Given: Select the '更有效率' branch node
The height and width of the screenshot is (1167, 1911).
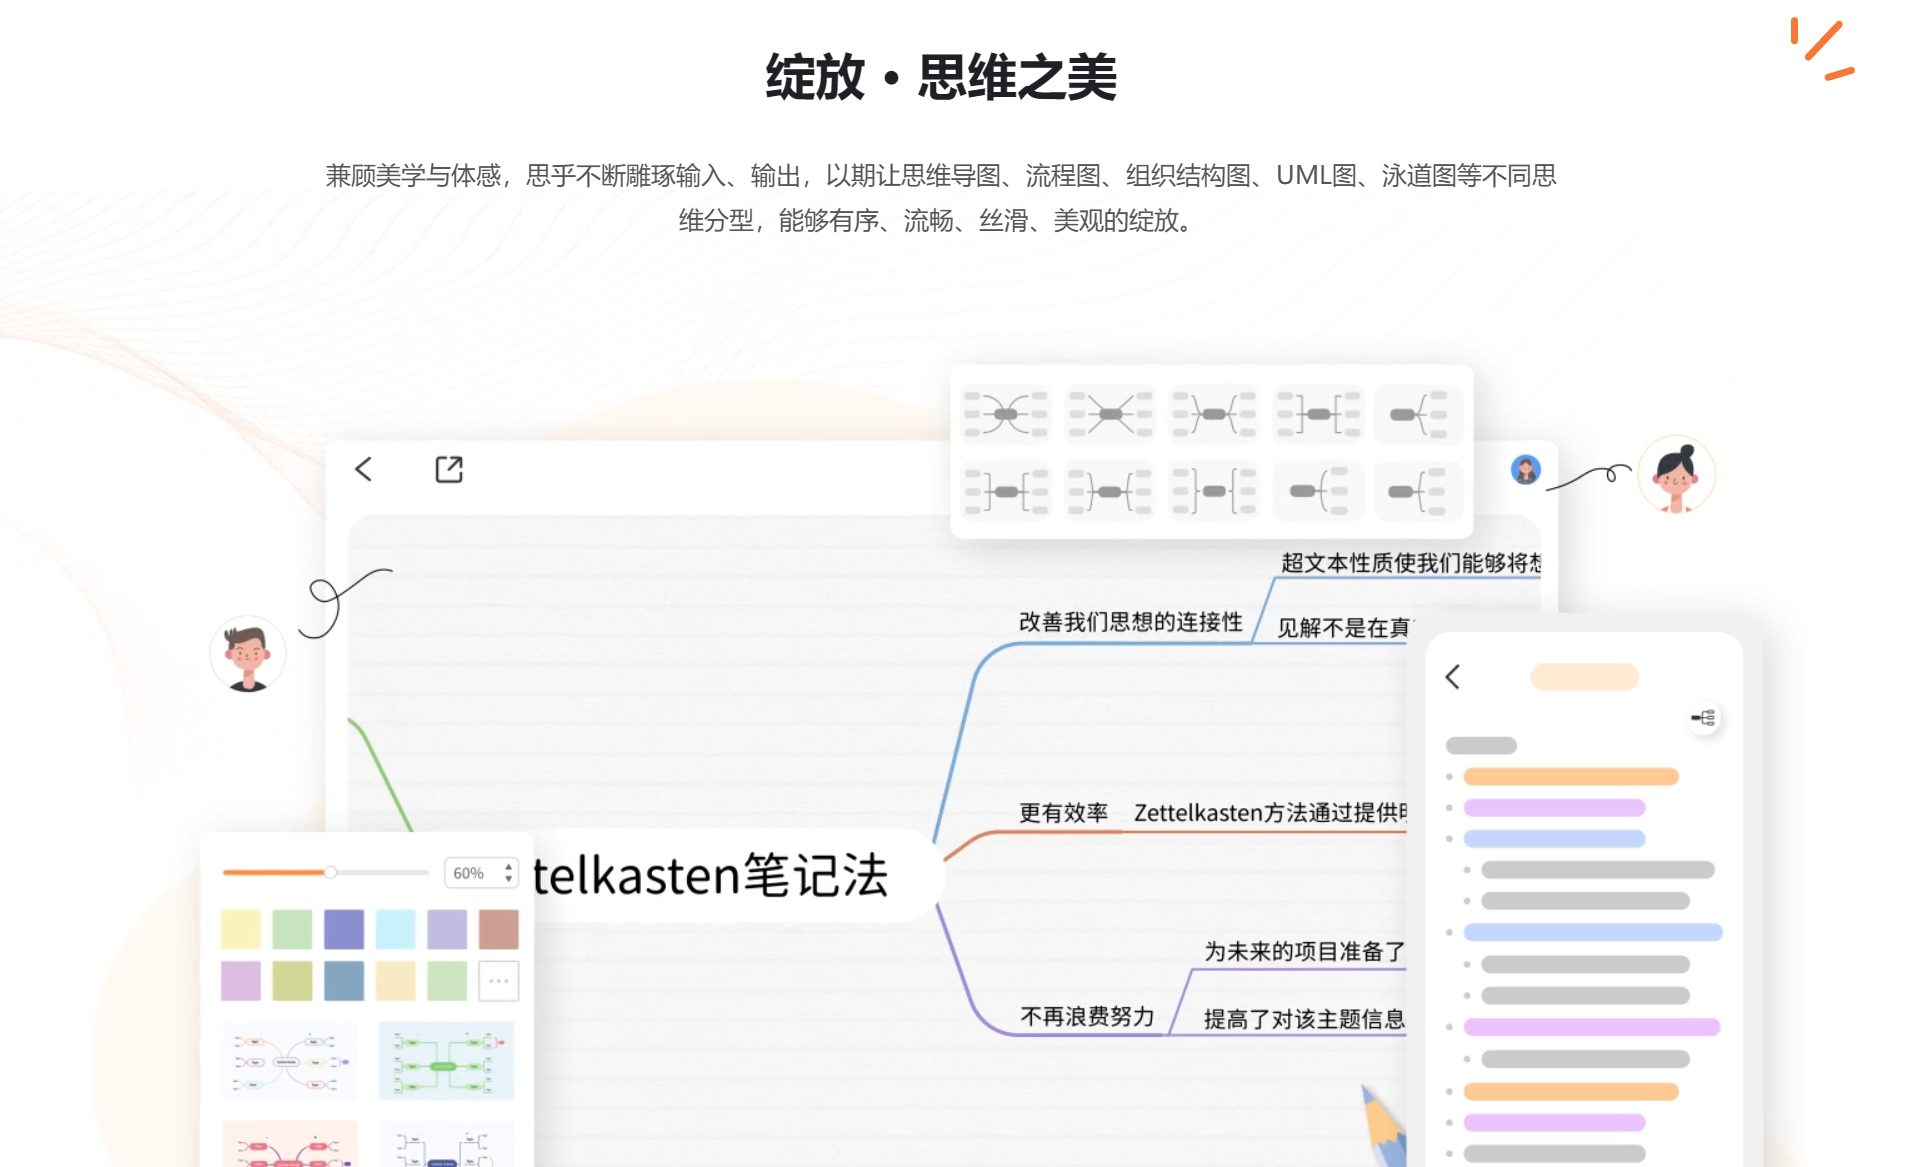Looking at the screenshot, I should (x=1063, y=813).
